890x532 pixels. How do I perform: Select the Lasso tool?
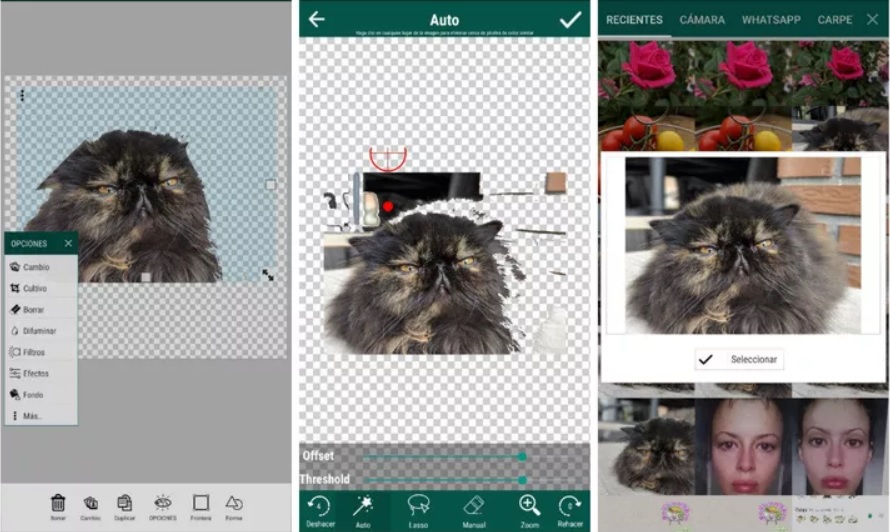point(419,509)
